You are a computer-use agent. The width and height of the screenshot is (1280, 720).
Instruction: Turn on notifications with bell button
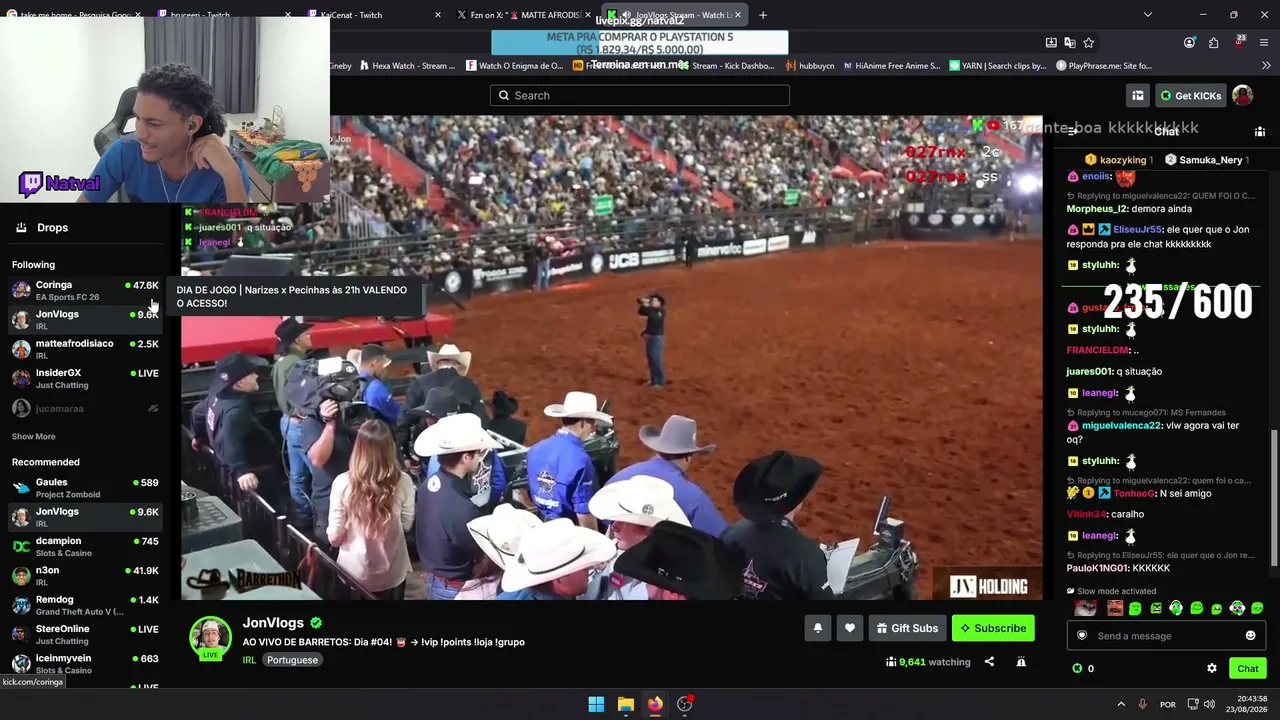tap(817, 628)
